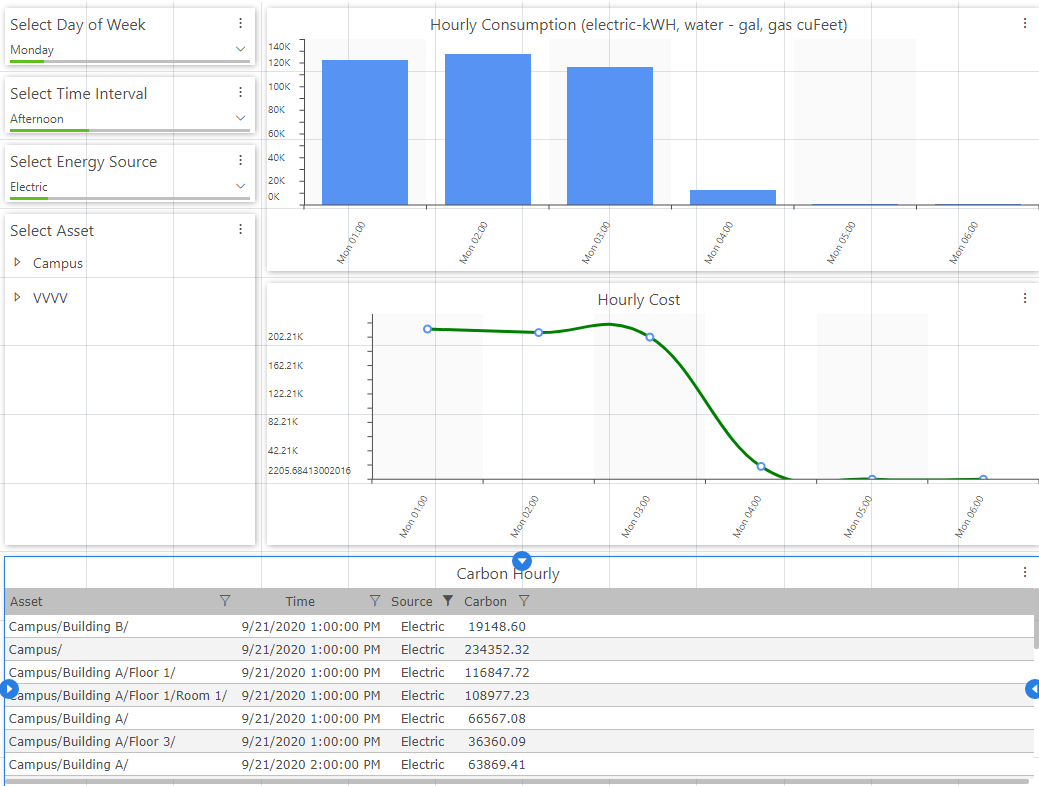
Task: Click carbon value 63869.41
Action: click(497, 765)
